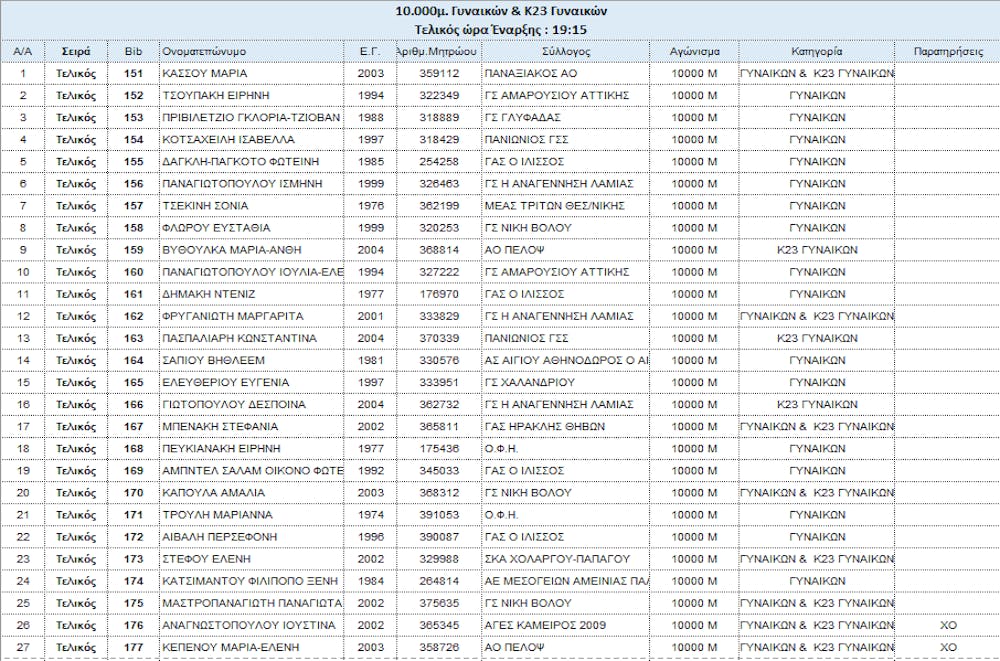Click the Παρατηρήσεις column header
This screenshot has width=1000, height=661.
[x=947, y=51]
